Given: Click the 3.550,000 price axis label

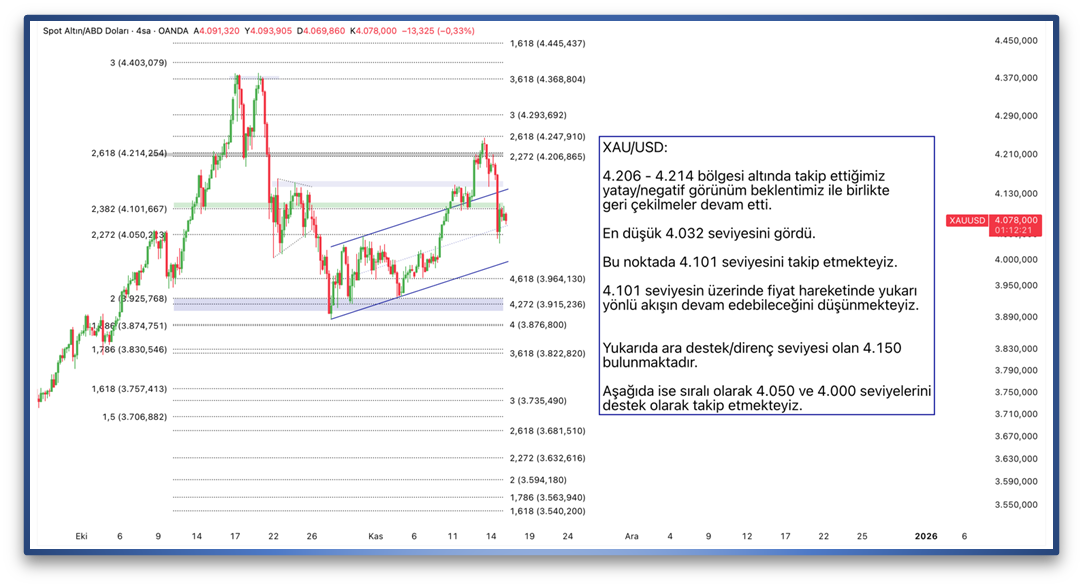Looking at the screenshot, I should click(x=1015, y=505).
